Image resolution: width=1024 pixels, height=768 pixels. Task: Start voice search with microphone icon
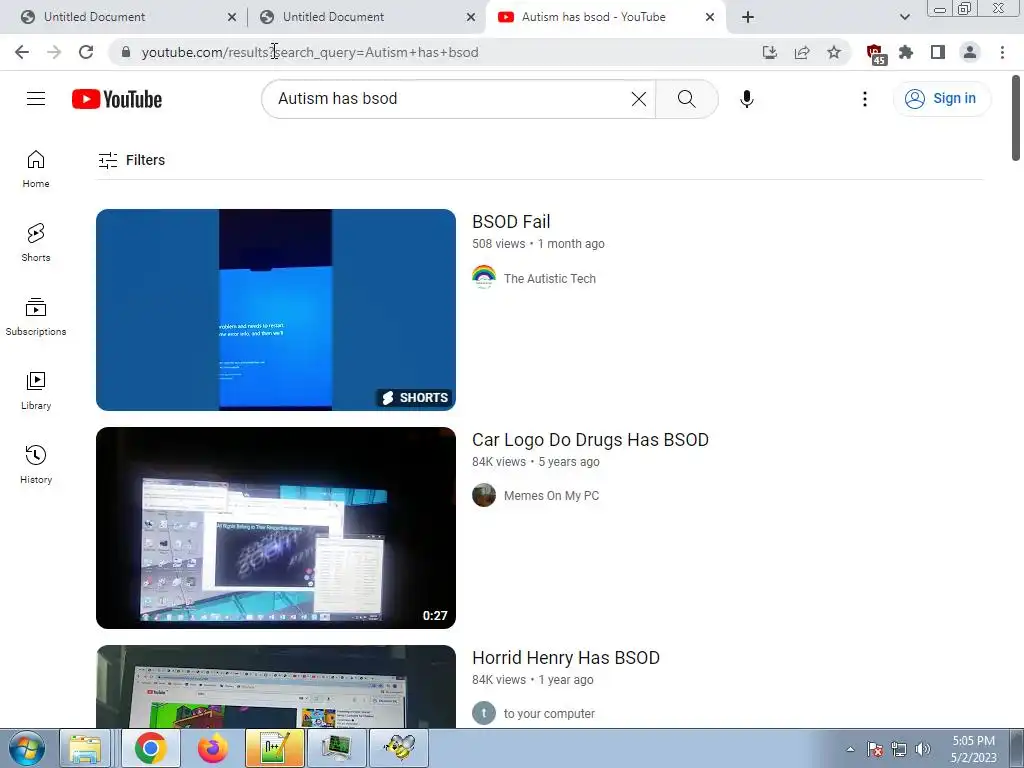click(746, 99)
